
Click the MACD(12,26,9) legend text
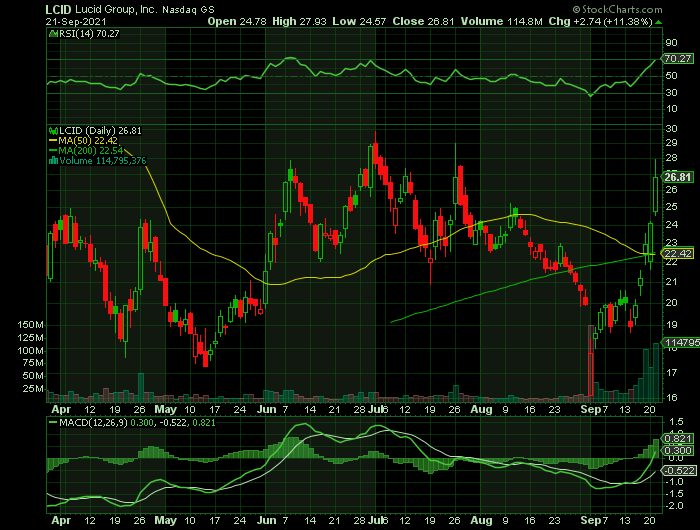93,422
